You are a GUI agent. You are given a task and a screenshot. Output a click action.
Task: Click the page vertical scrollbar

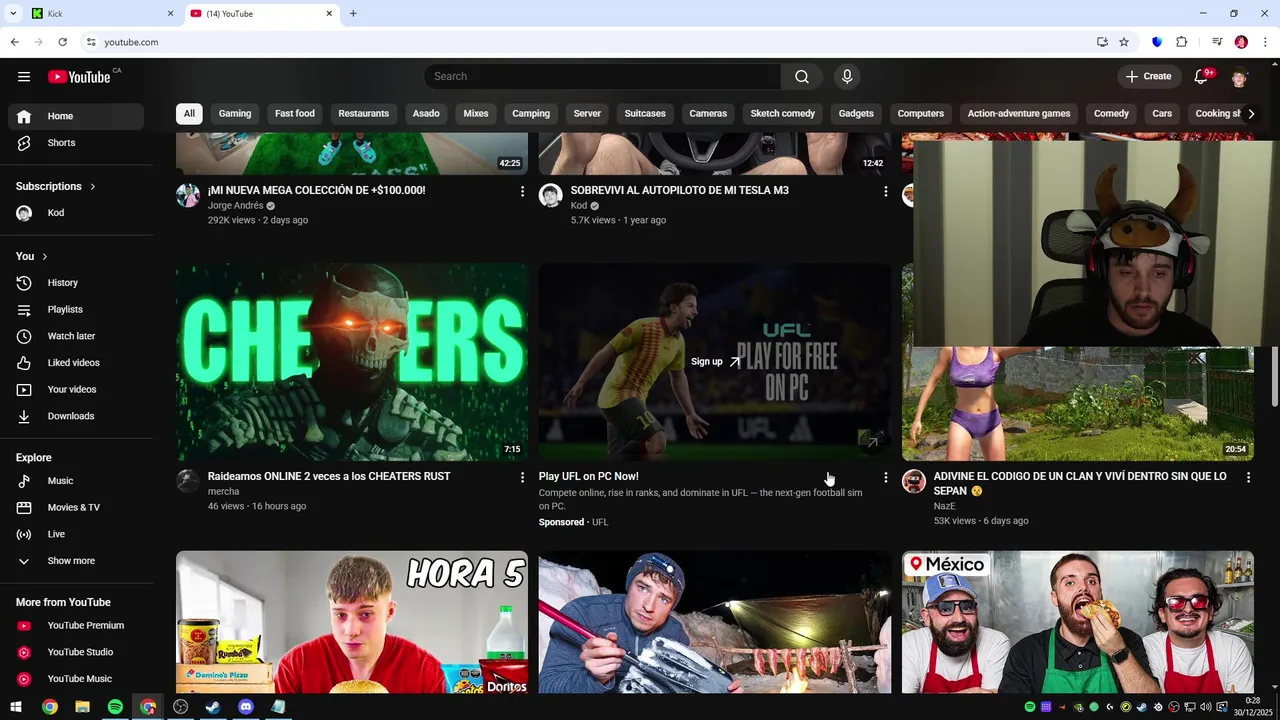pyautogui.click(x=1275, y=376)
